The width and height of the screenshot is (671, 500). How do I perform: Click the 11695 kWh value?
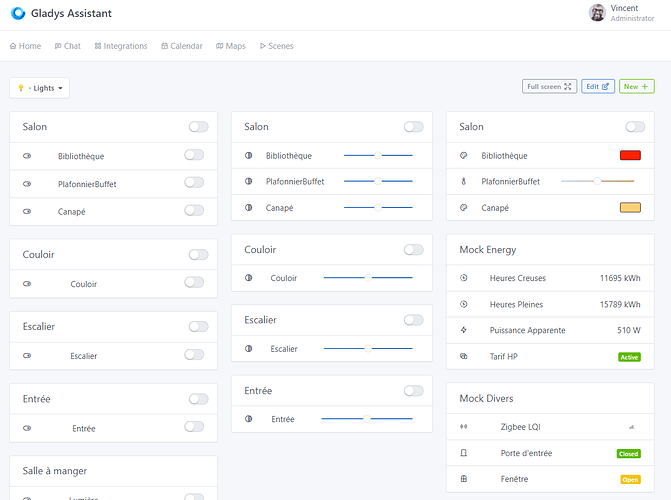pos(620,278)
